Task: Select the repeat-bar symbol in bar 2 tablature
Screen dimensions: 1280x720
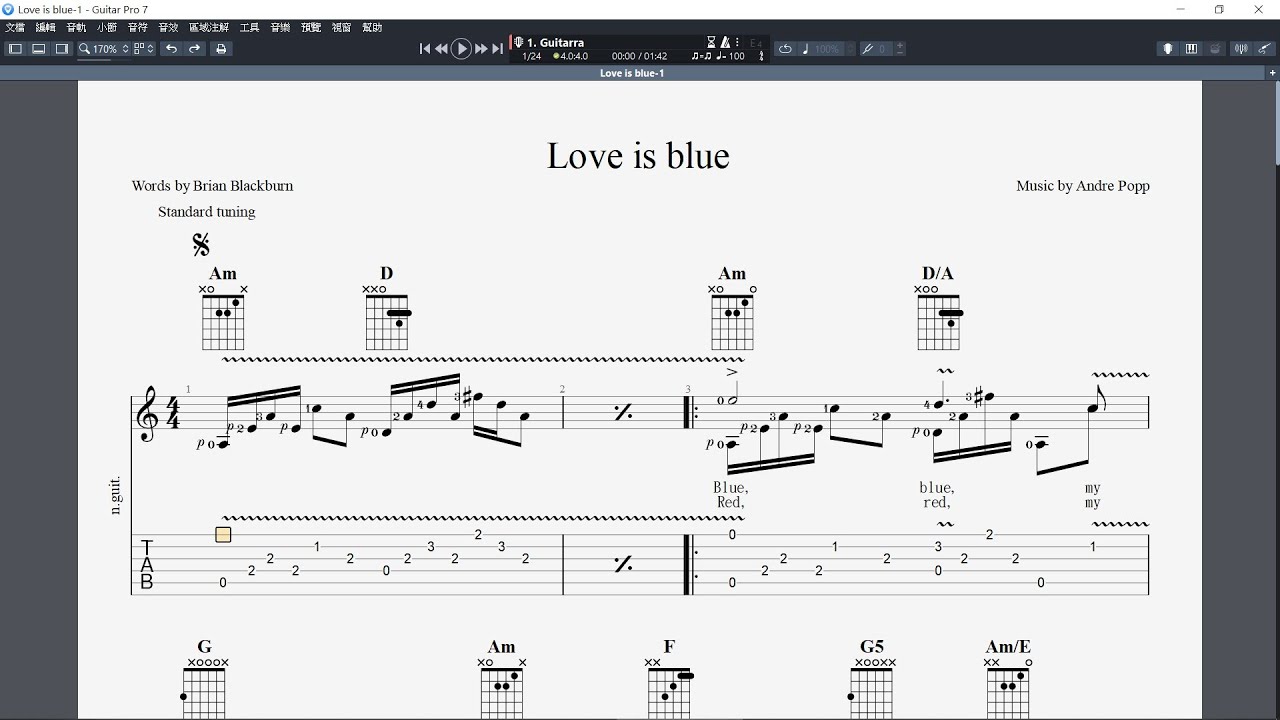Action: point(623,564)
